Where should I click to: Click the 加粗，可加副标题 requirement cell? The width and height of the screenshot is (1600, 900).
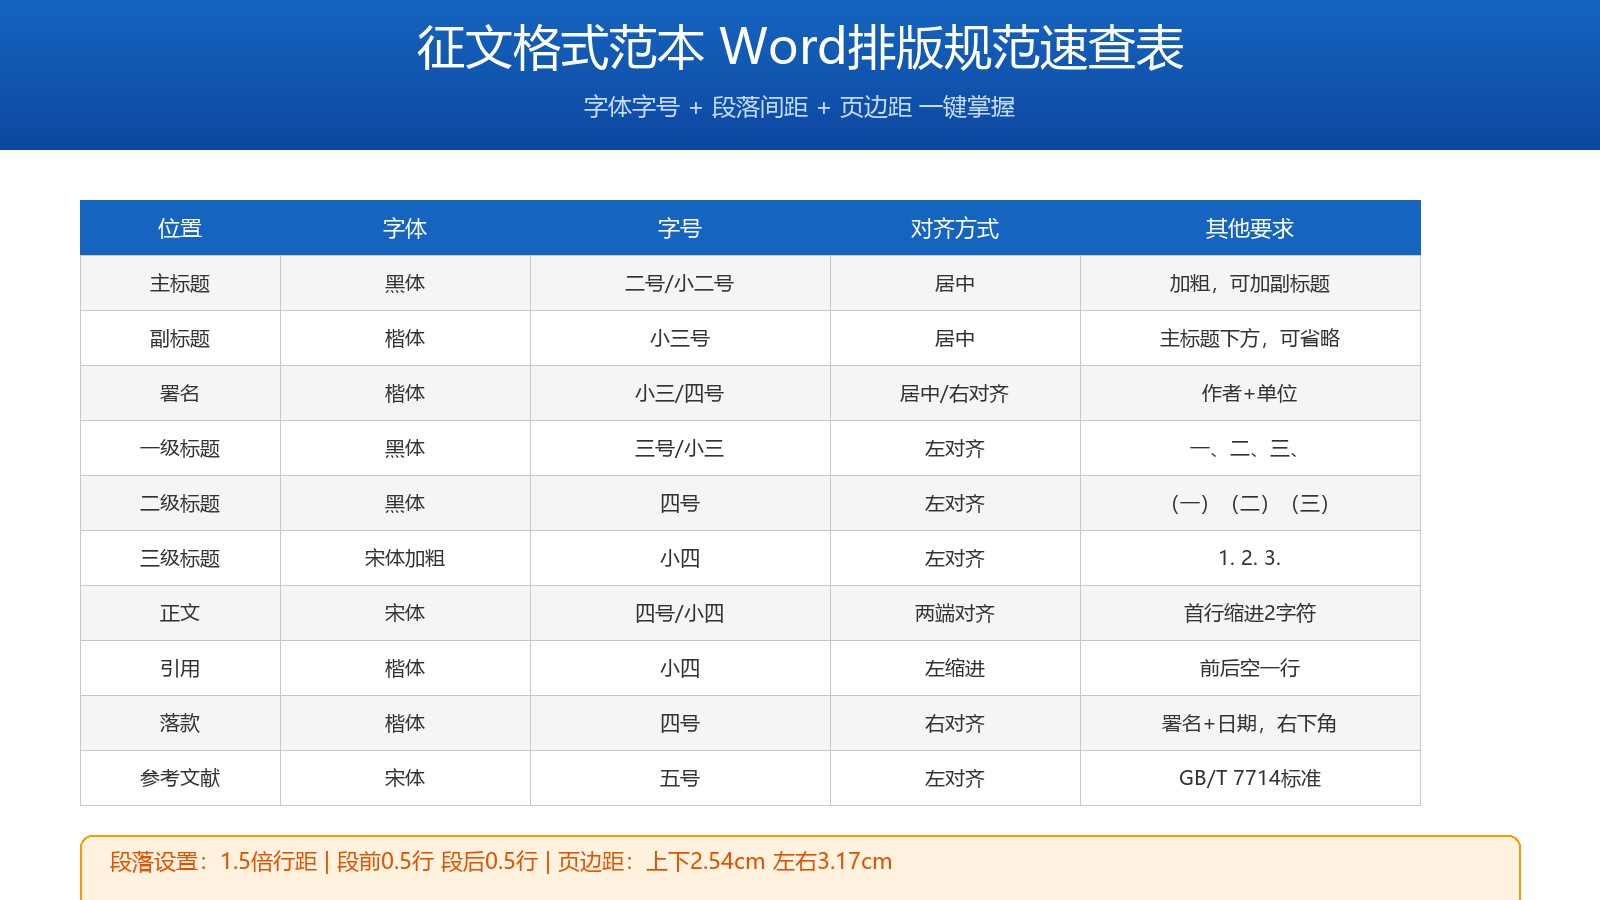pyautogui.click(x=1250, y=283)
